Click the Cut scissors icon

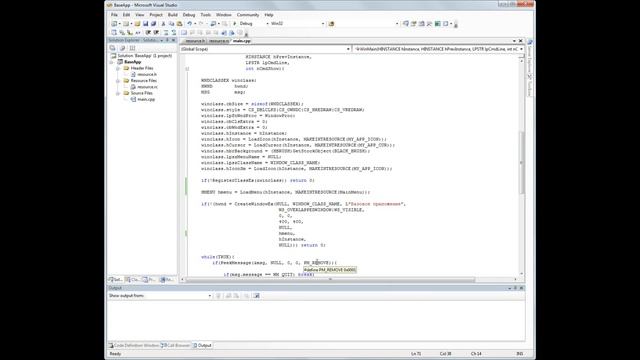(164, 24)
